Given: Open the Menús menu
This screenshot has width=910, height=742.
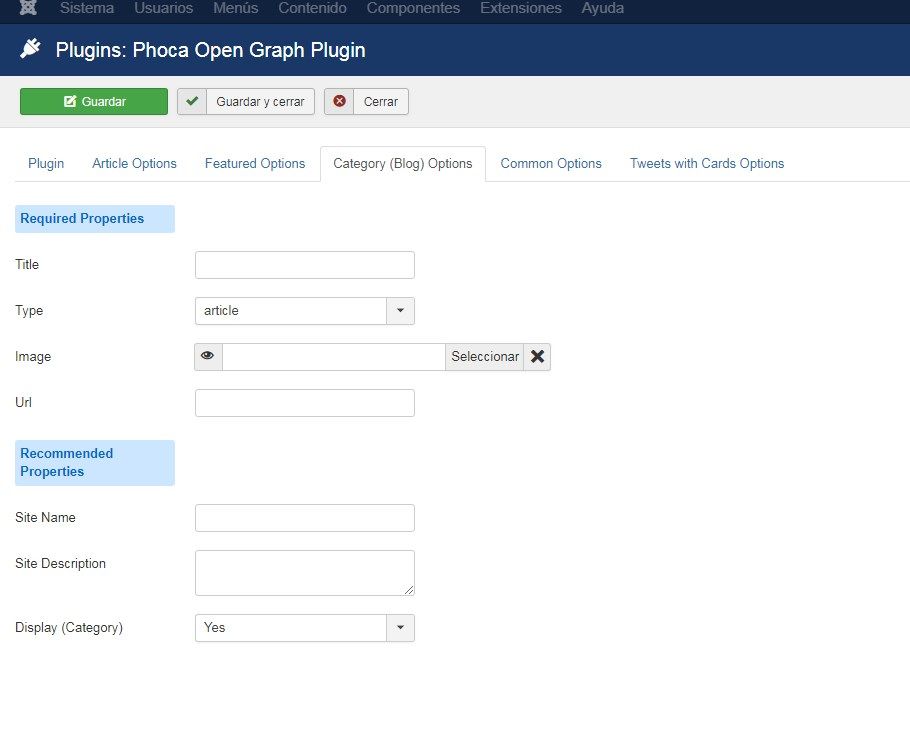Looking at the screenshot, I should click(236, 8).
